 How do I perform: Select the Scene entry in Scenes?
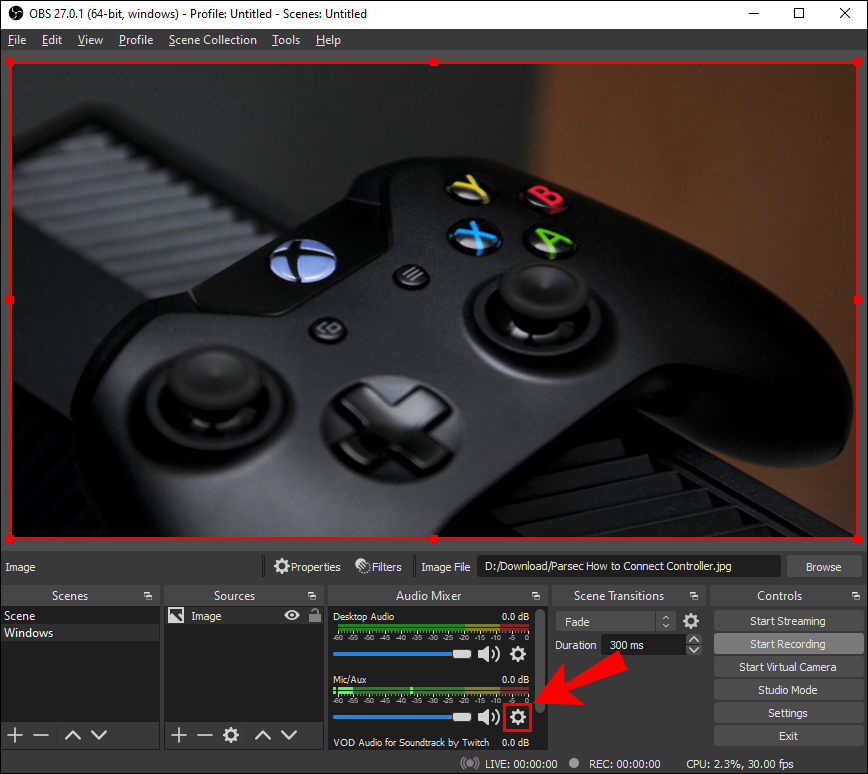tap(80, 616)
